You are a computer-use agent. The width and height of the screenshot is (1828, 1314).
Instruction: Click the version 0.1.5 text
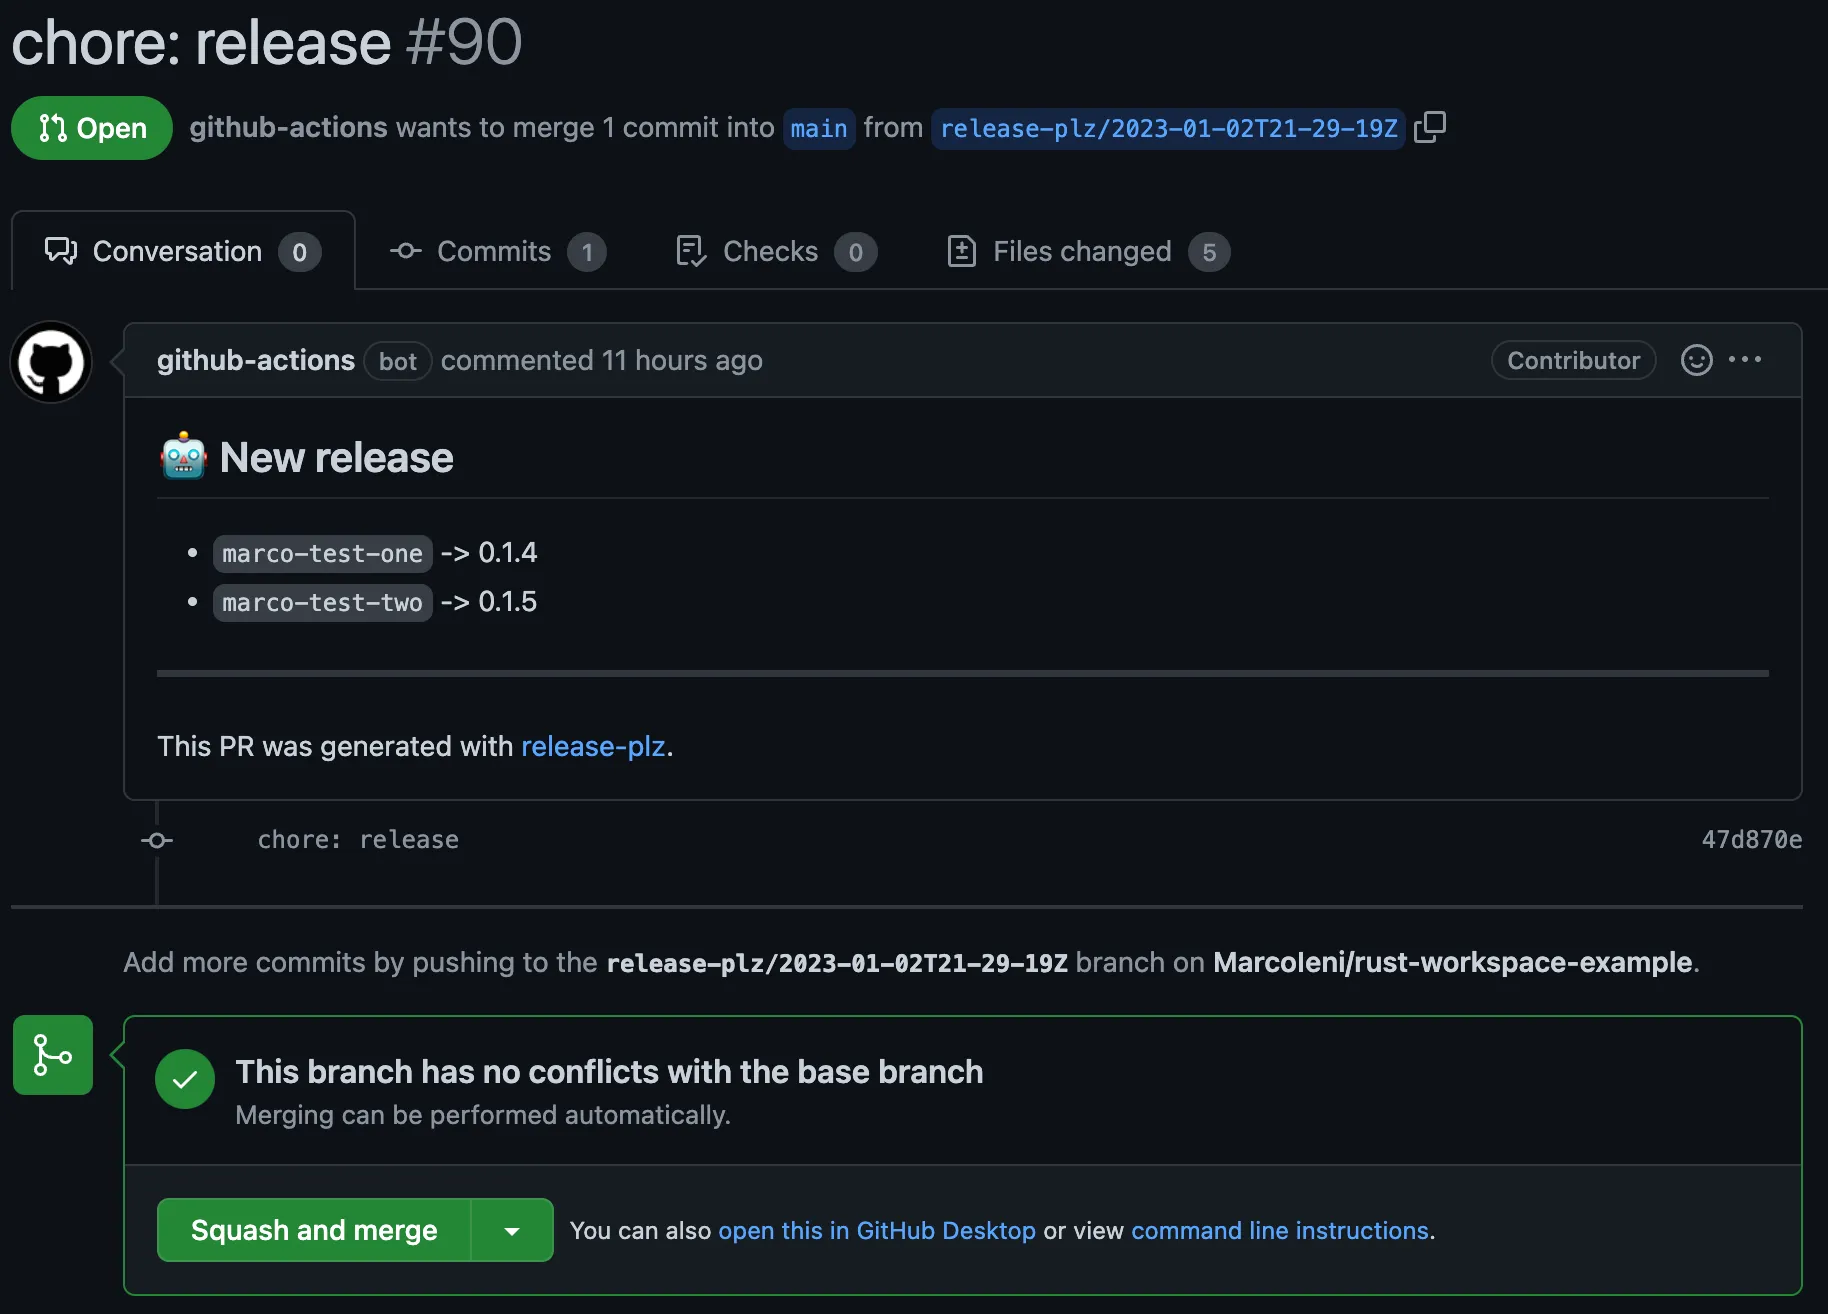click(x=507, y=601)
